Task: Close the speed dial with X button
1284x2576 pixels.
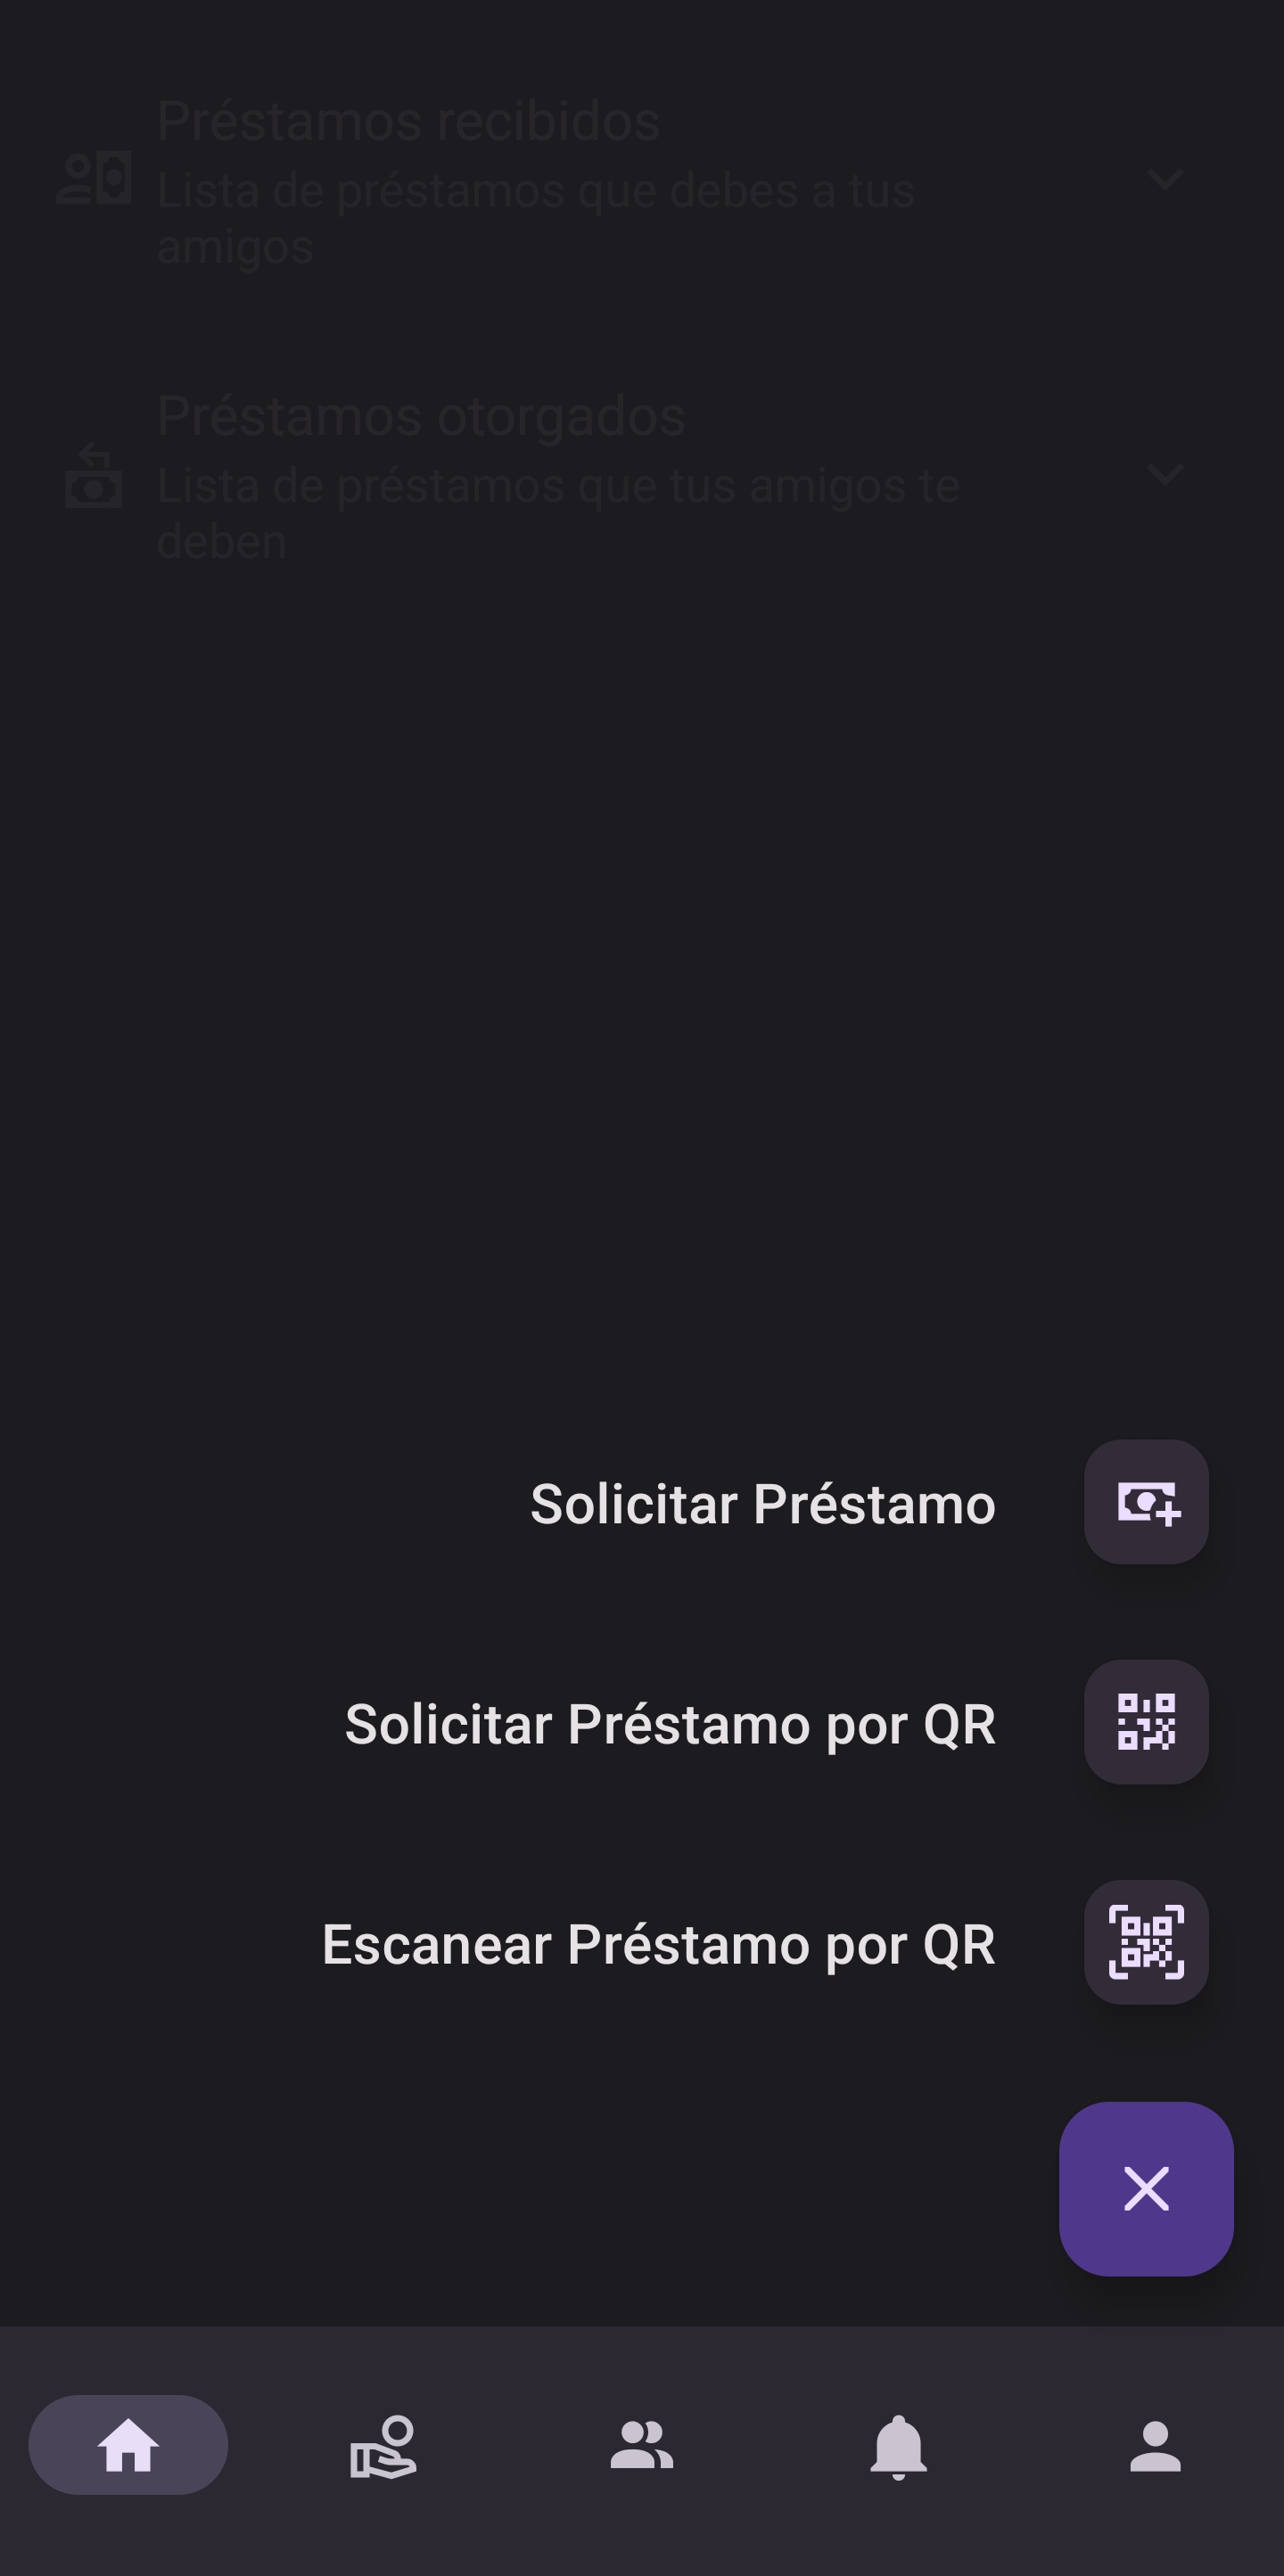Action: 1146,2188
